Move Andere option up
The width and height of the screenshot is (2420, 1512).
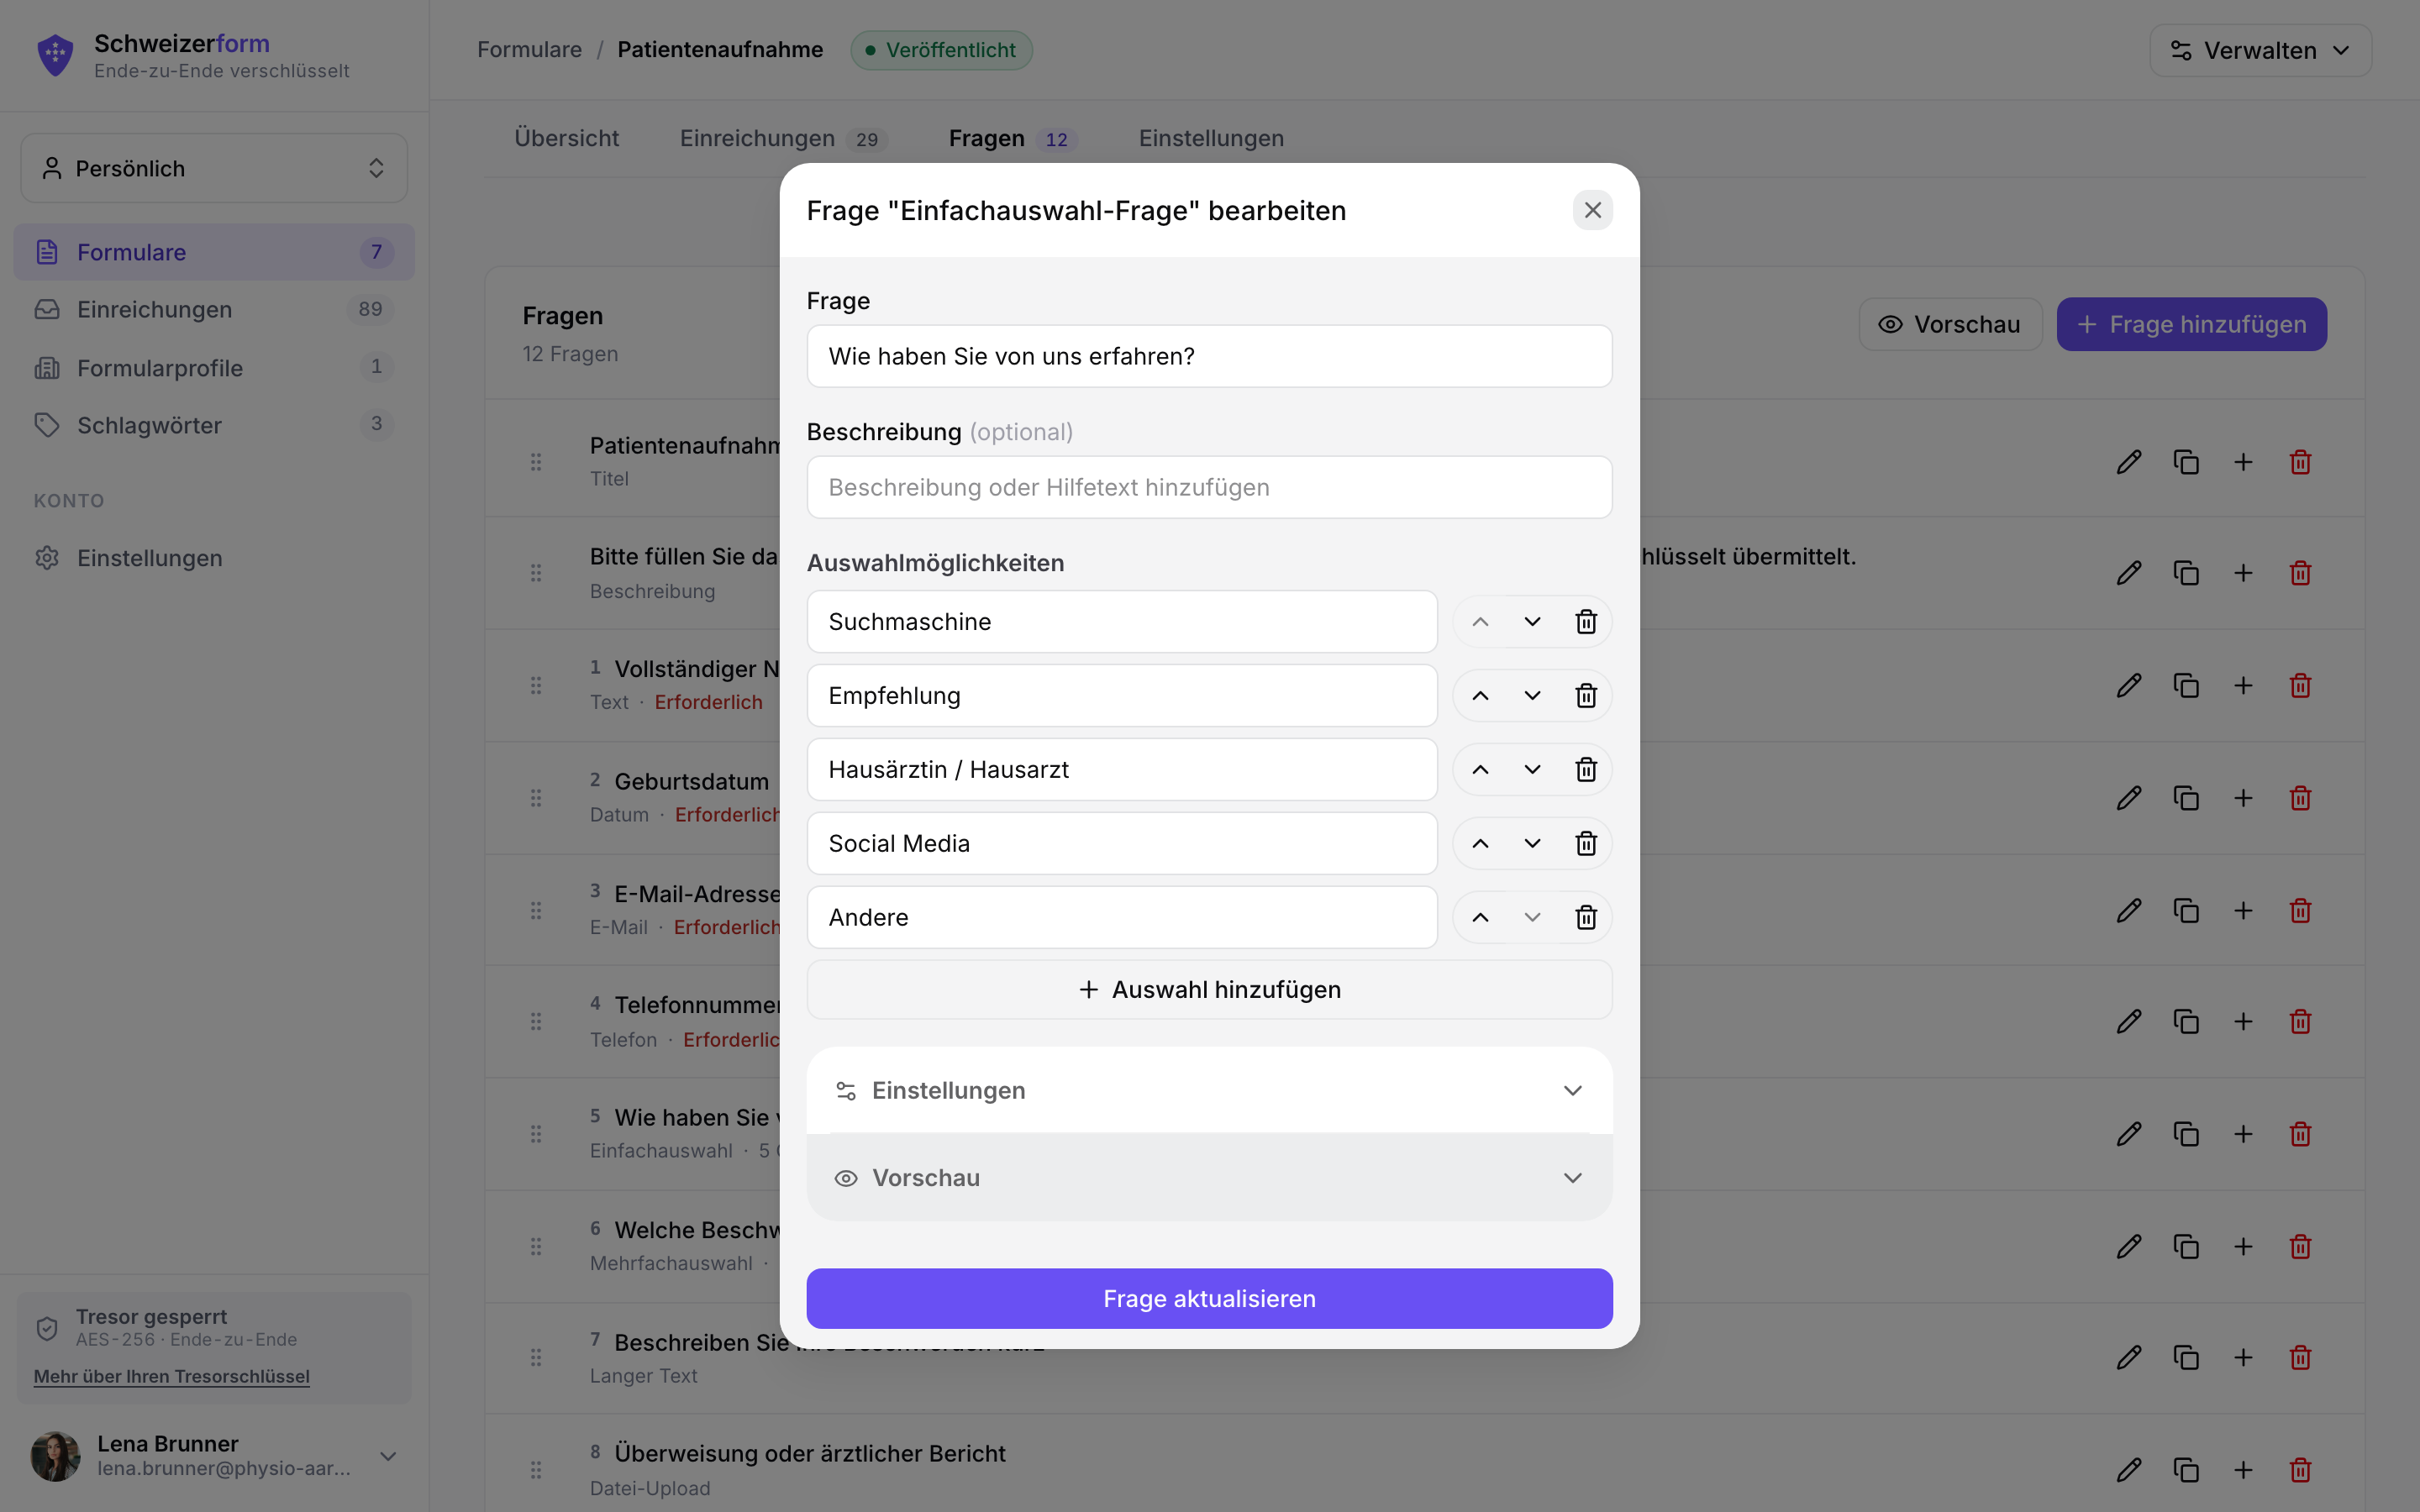coord(1480,918)
